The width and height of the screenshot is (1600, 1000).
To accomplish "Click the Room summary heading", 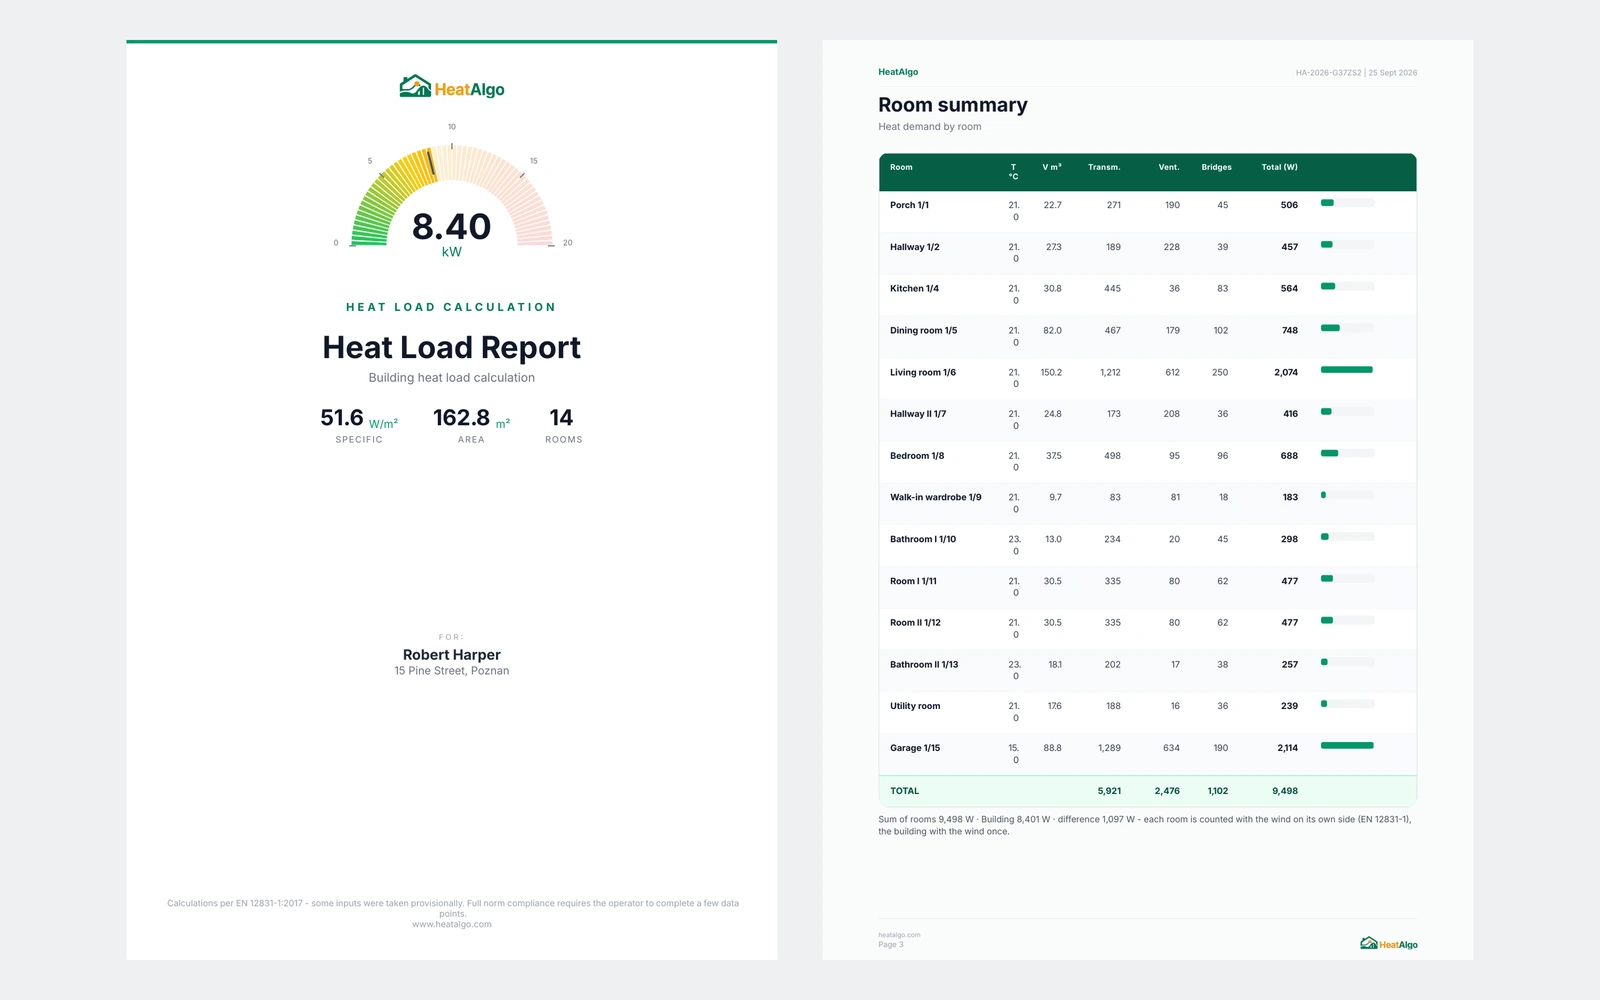I will pyautogui.click(x=953, y=105).
